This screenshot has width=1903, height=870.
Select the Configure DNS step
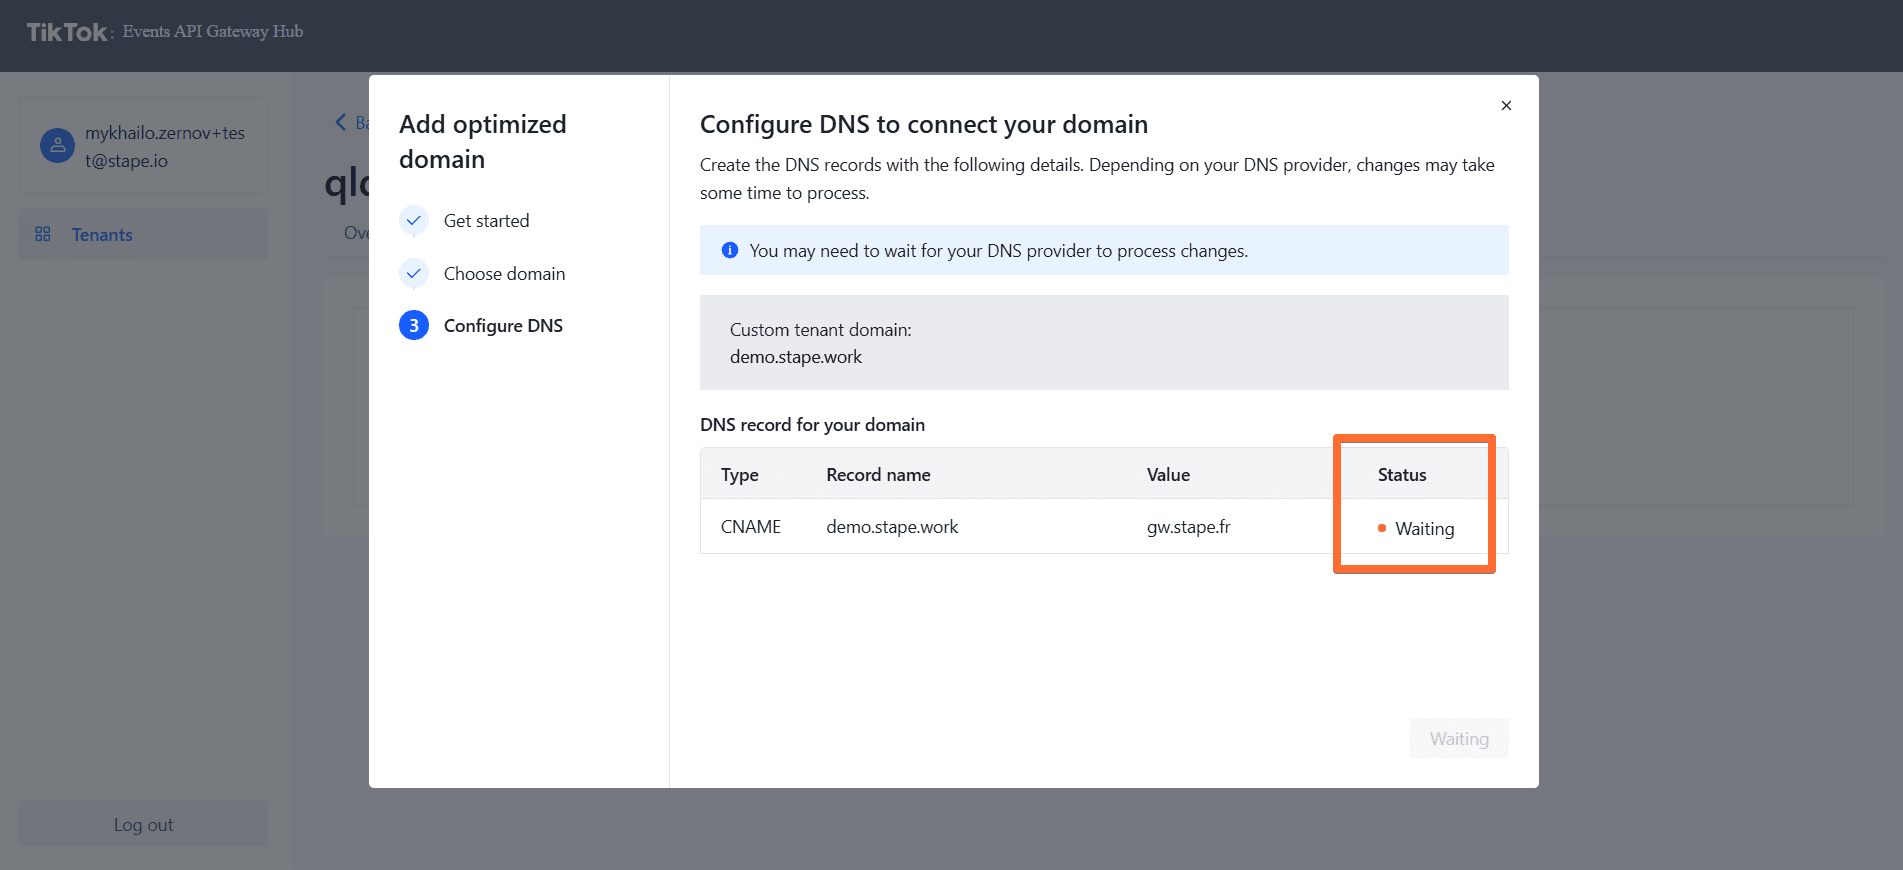[503, 326]
